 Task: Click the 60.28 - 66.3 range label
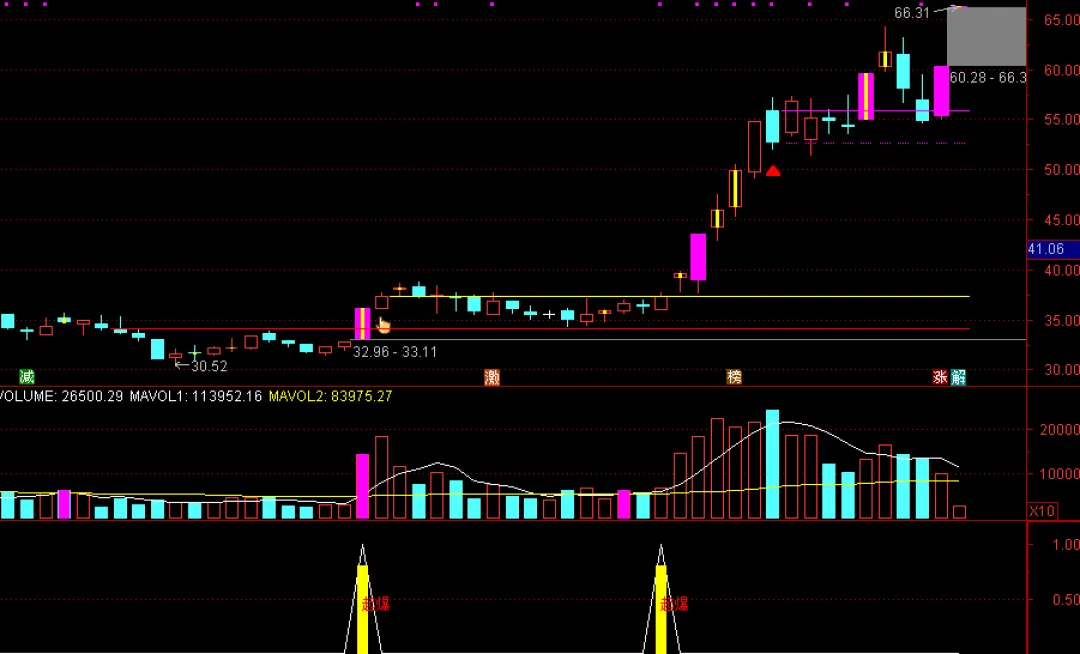click(x=988, y=78)
